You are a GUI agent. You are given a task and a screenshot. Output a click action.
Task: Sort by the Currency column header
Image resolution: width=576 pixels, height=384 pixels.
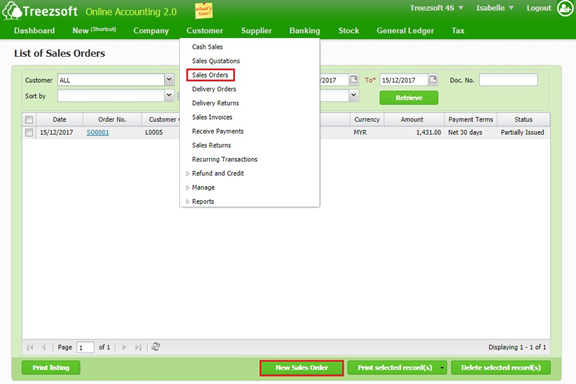click(367, 120)
